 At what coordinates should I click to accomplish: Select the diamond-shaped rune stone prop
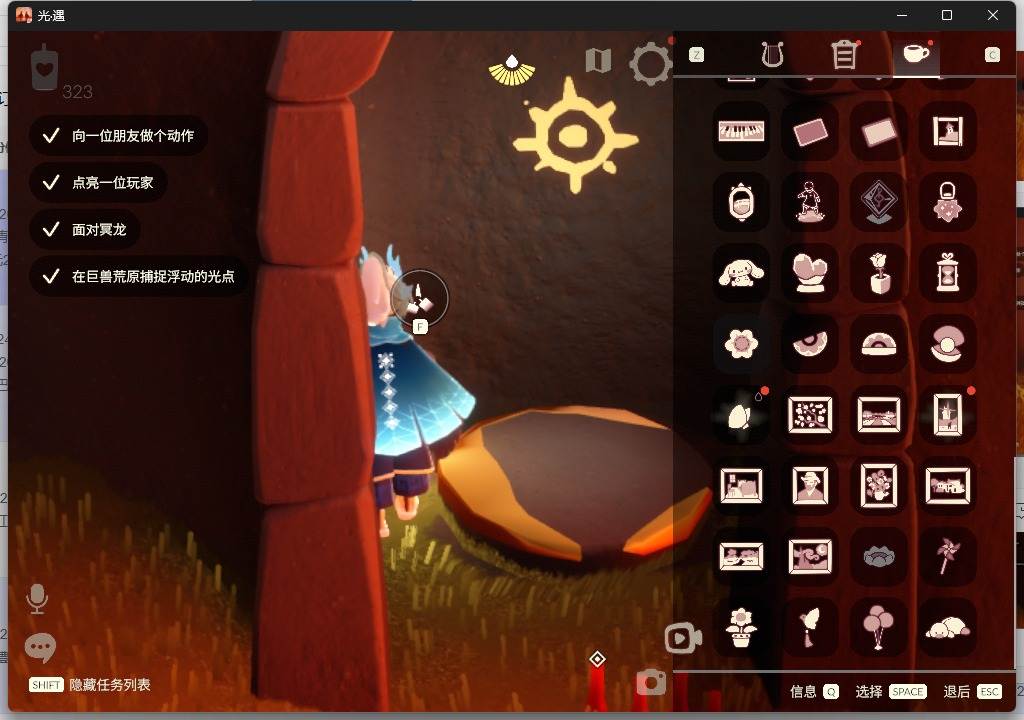pyautogui.click(x=878, y=202)
